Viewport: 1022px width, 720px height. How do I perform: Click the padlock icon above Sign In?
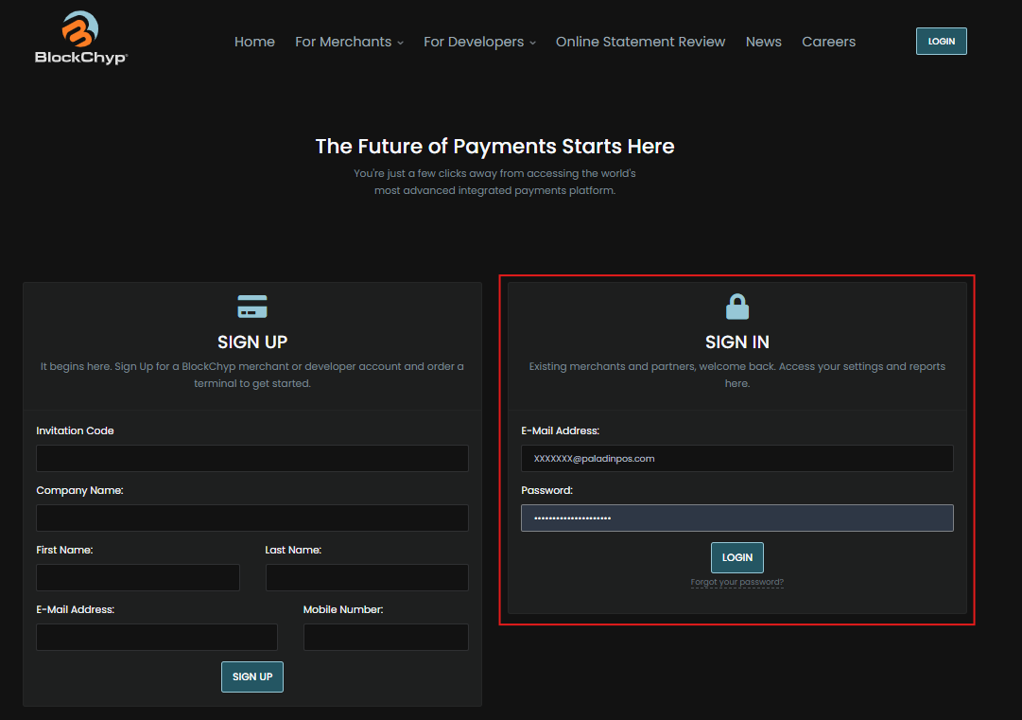[x=737, y=306]
